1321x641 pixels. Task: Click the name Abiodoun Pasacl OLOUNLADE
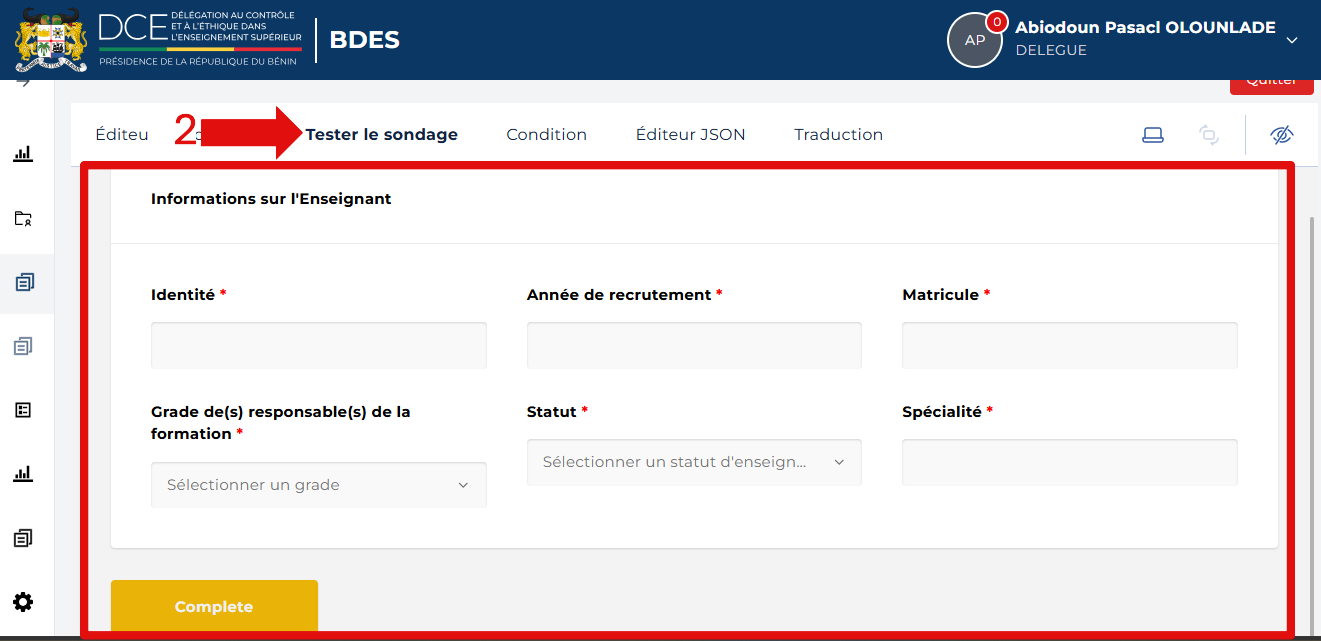pyautogui.click(x=1145, y=28)
